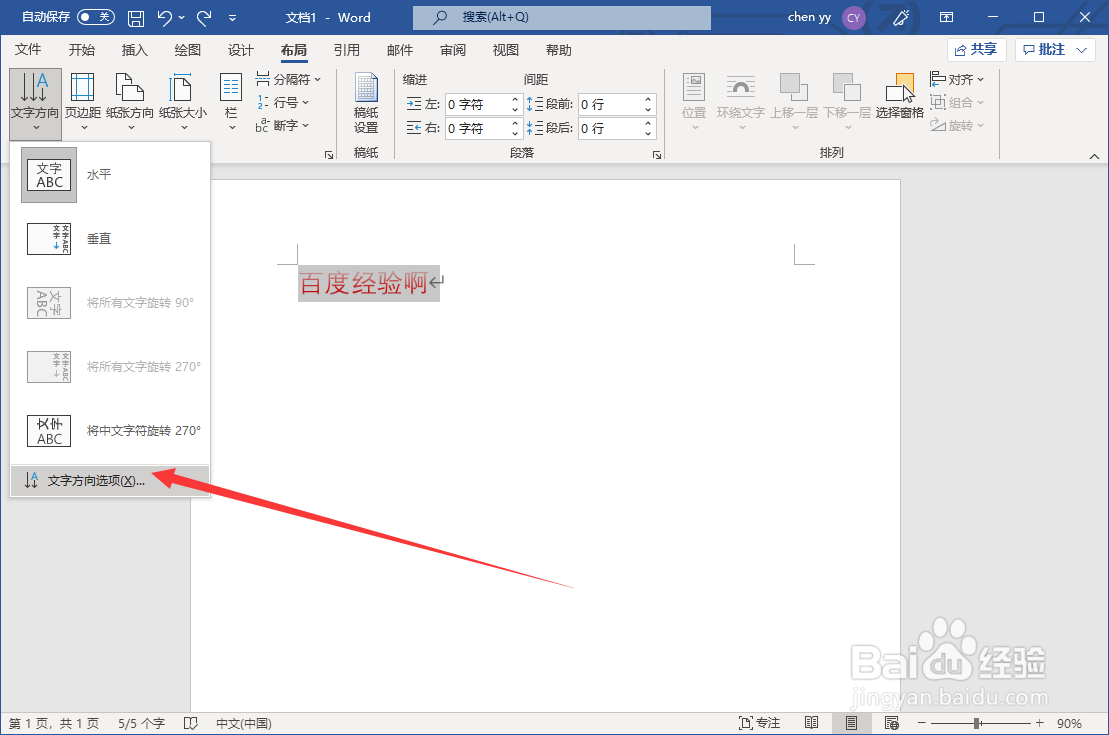Click the 搜索 (Search Alt+Q) box
Screen dimensions: 1109x735
tap(560, 17)
